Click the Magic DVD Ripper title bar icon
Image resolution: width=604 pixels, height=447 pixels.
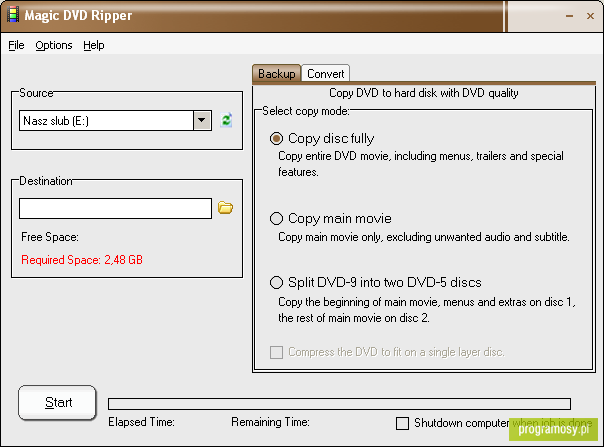[x=12, y=15]
